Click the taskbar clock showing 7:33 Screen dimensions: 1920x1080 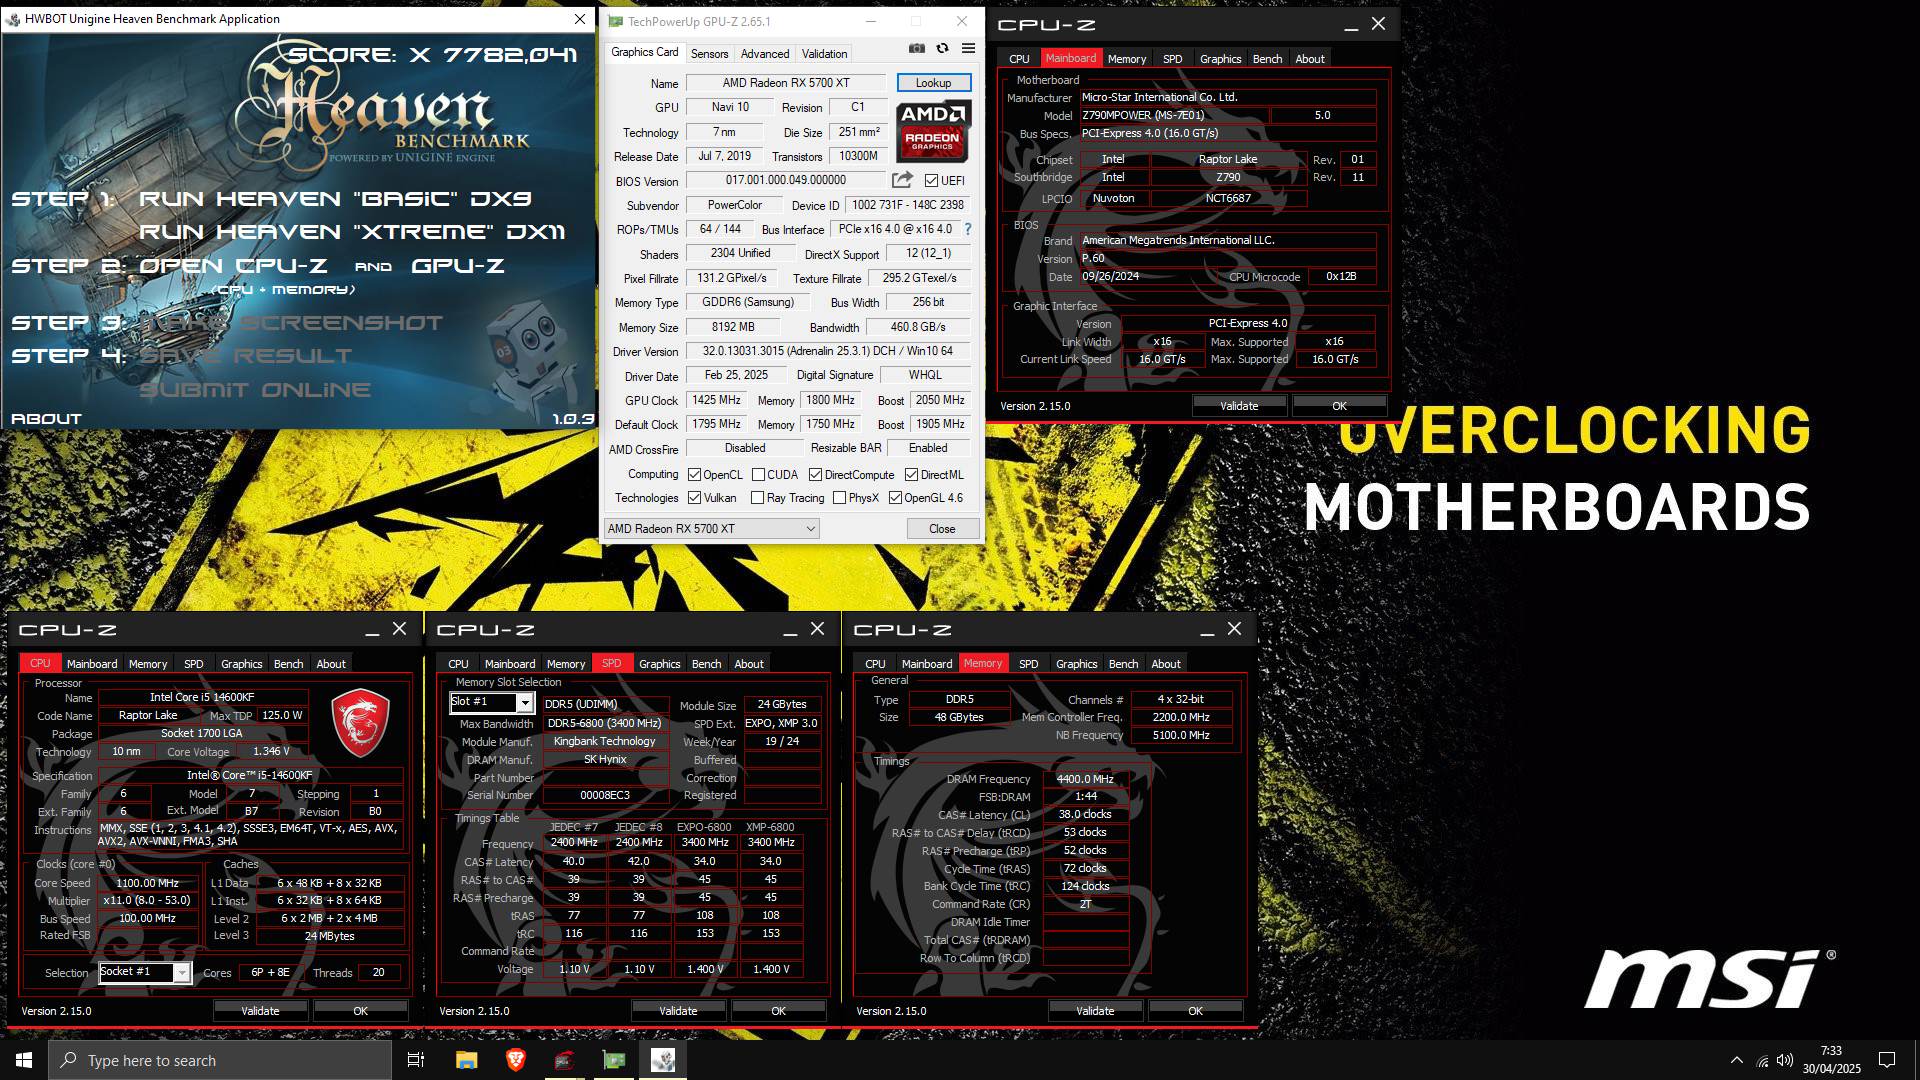(x=1831, y=1060)
